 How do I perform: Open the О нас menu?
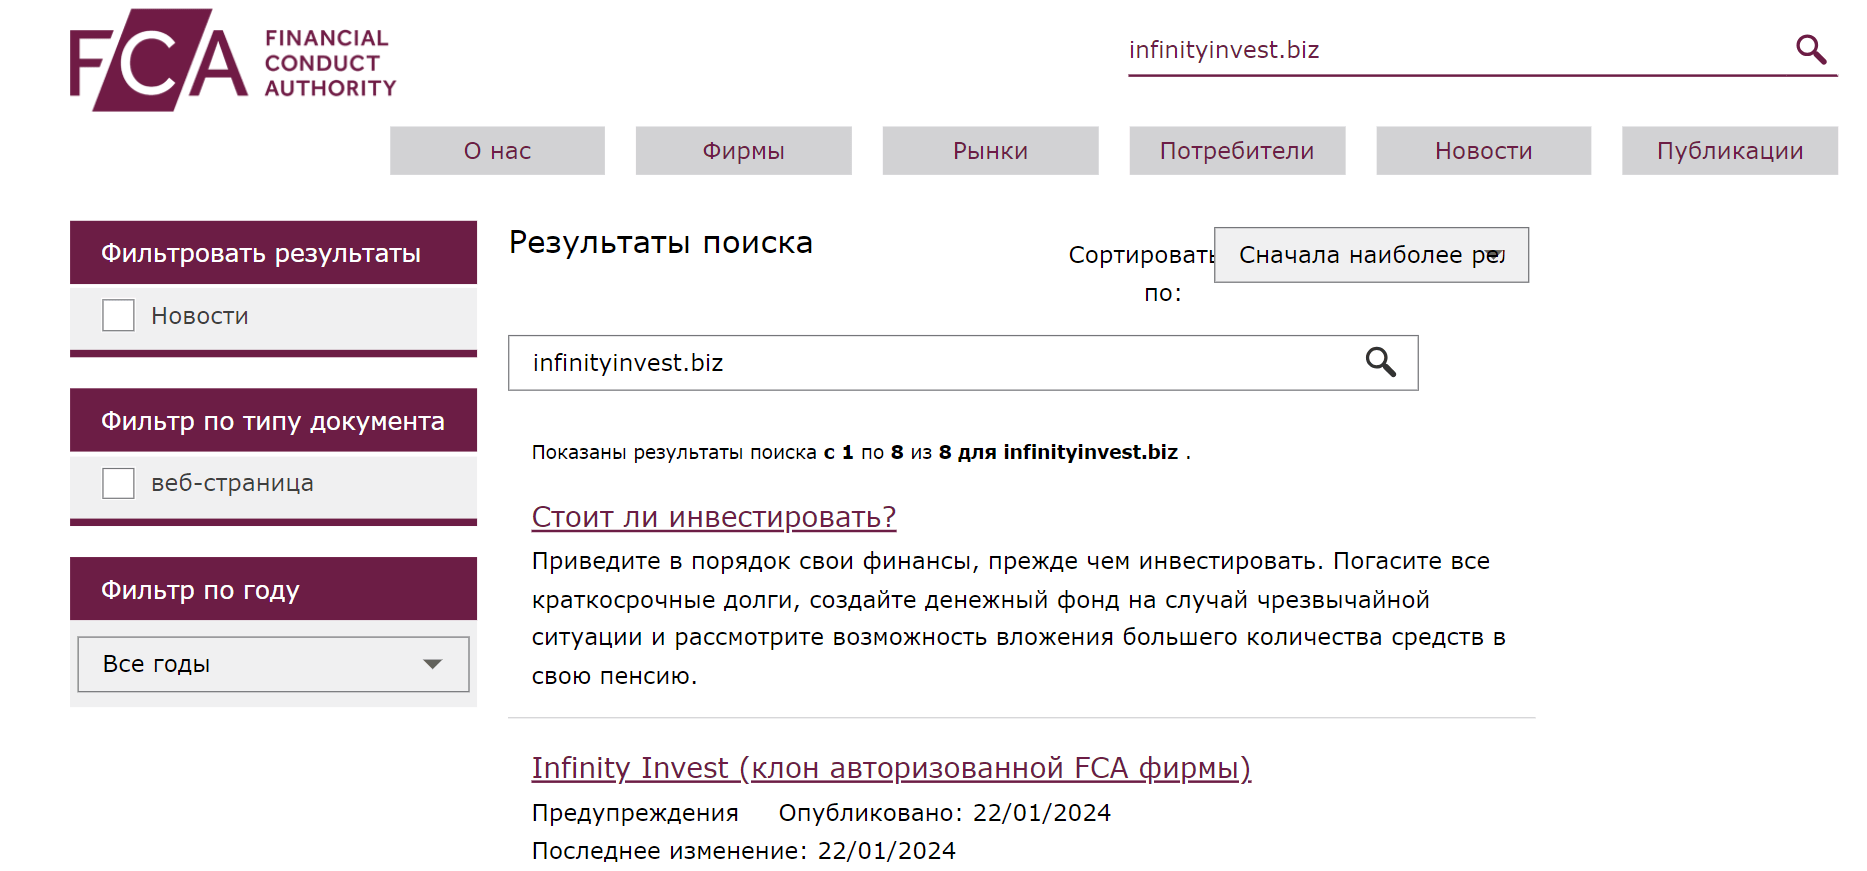pyautogui.click(x=497, y=151)
